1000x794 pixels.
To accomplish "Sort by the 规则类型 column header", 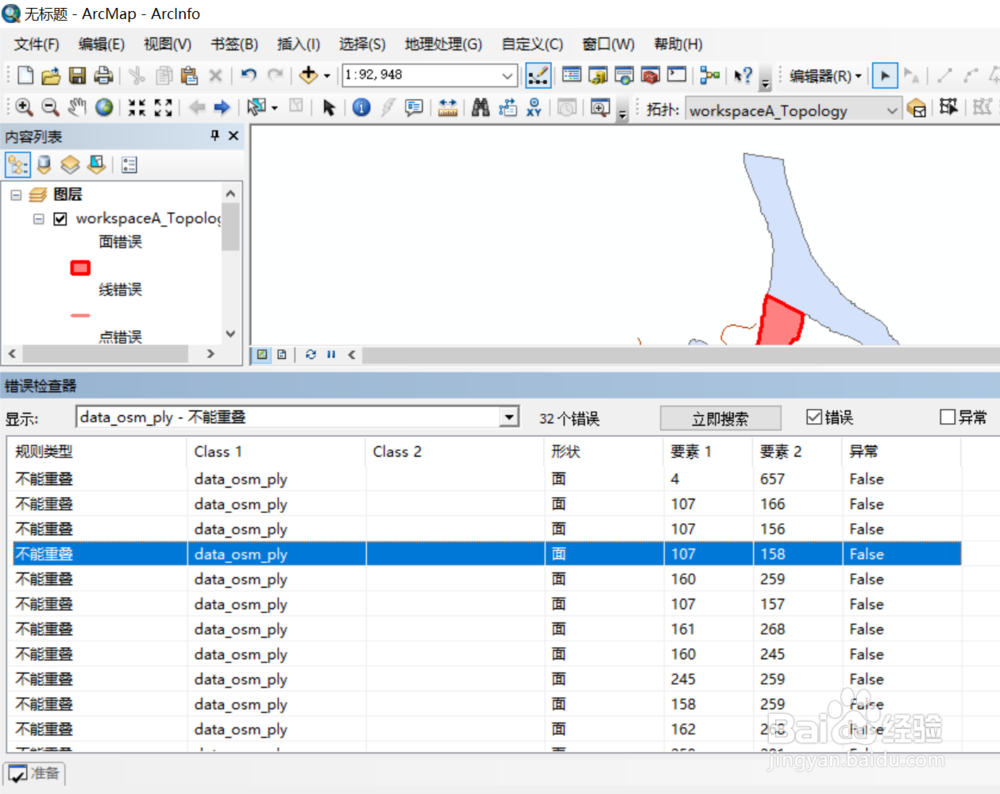I will pyautogui.click(x=97, y=452).
